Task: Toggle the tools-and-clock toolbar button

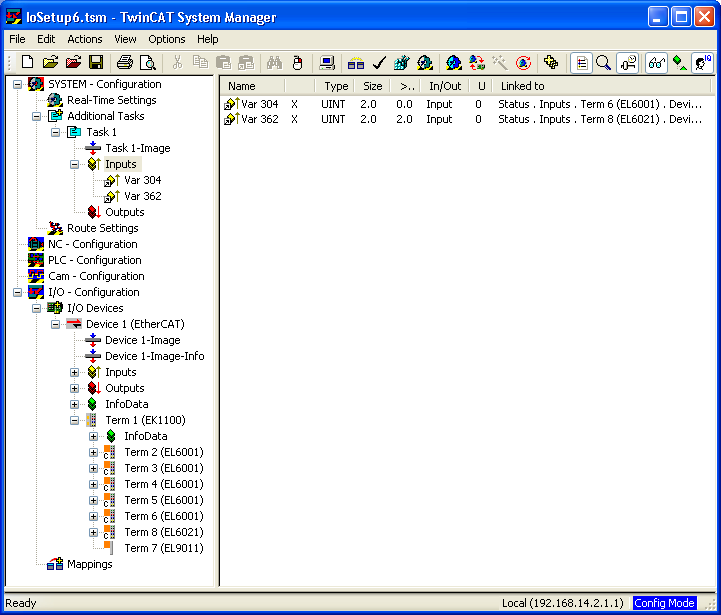Action: (628, 63)
